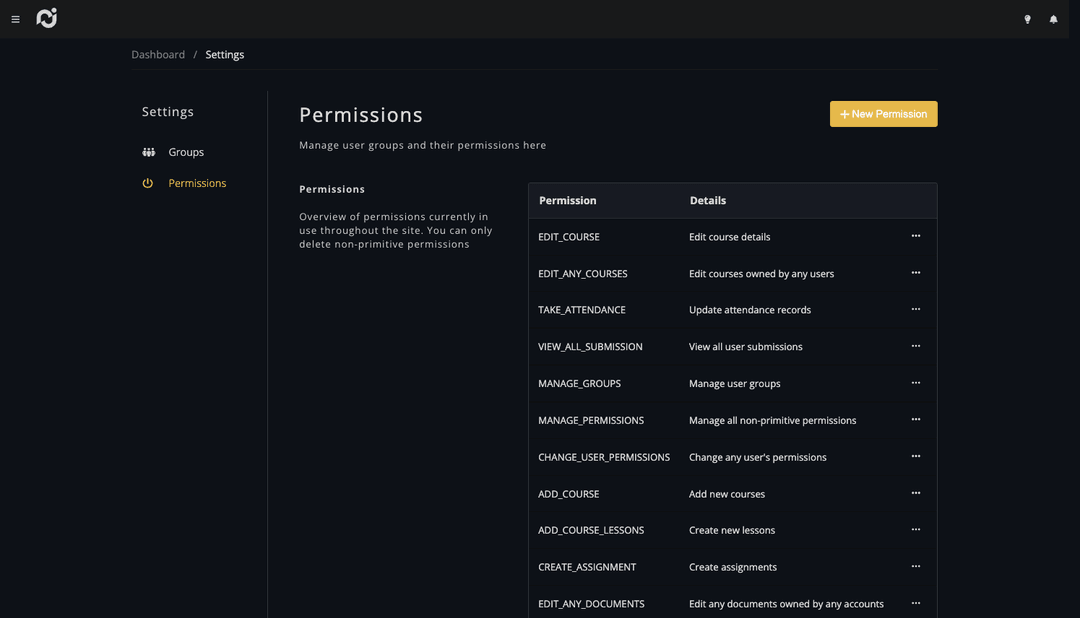
Task: Click the Details column header
Action: click(707, 200)
